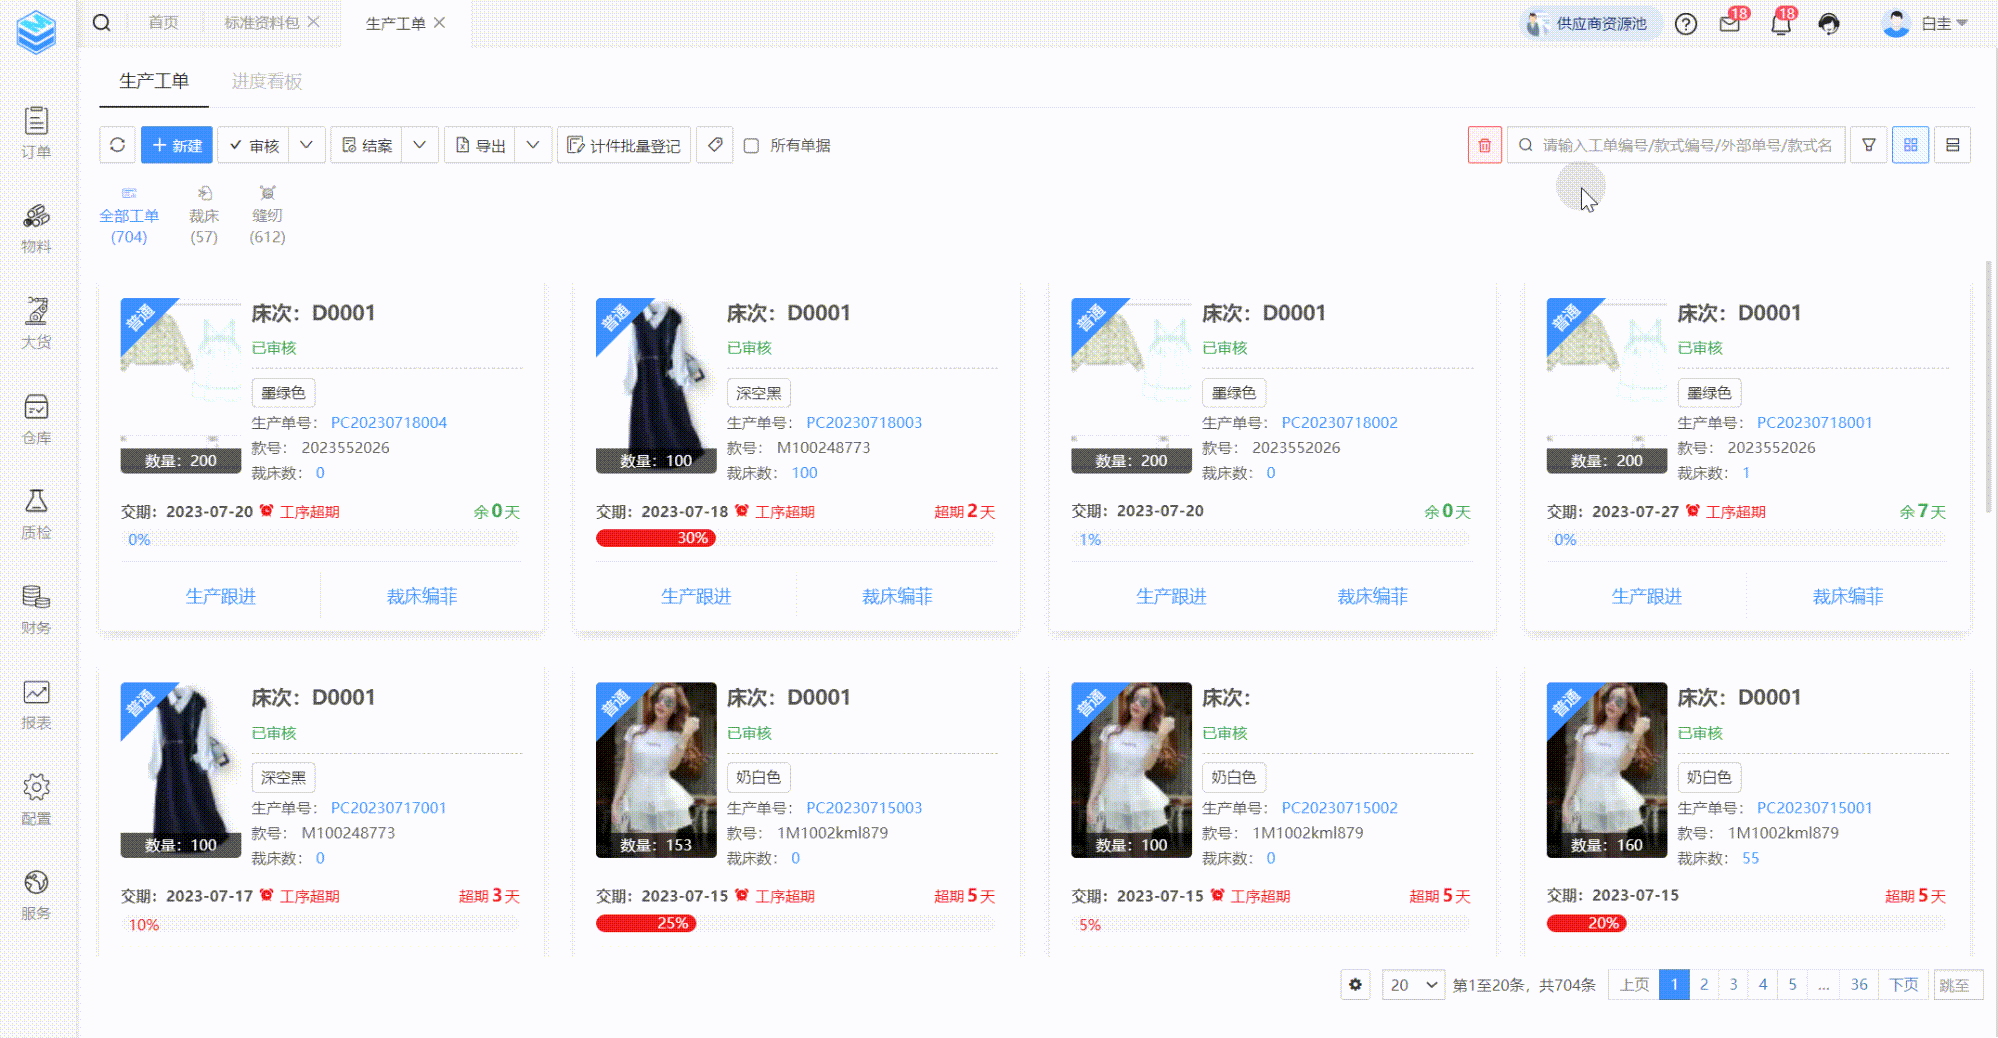Expand the 审核 dropdown arrow
Image resolution: width=1998 pixels, height=1038 pixels.
[x=307, y=145]
